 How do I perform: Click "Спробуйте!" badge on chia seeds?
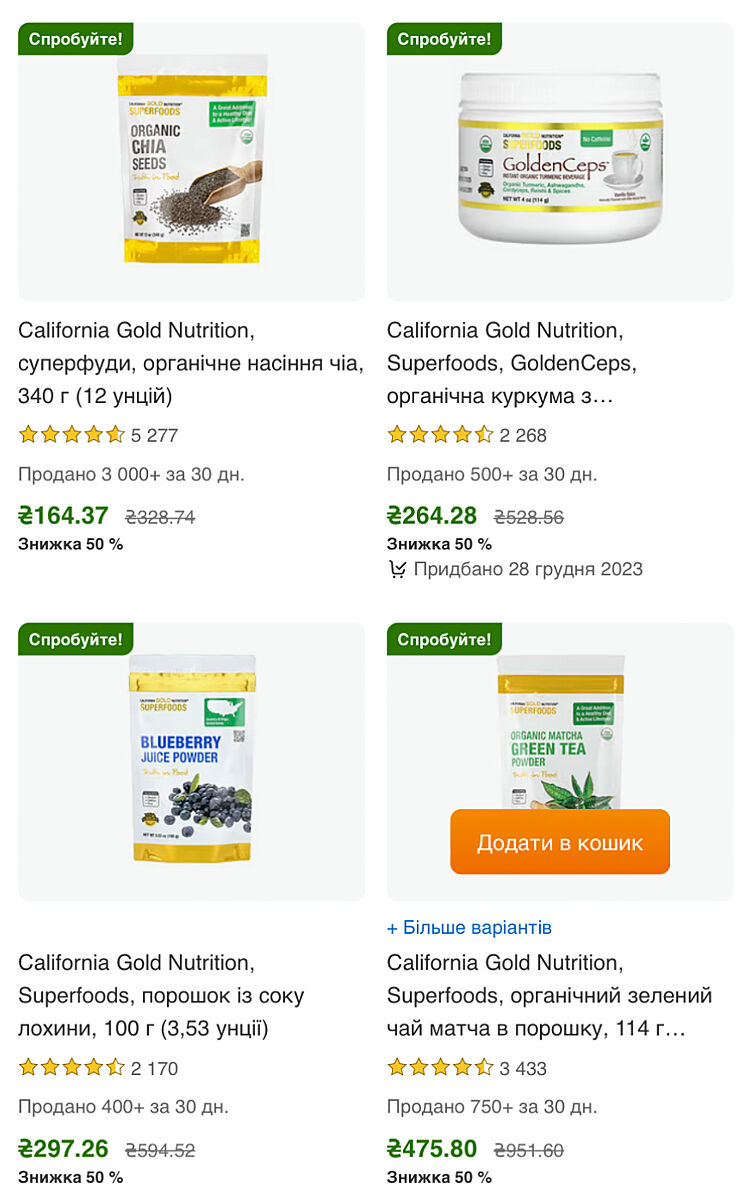pyautogui.click(x=76, y=40)
